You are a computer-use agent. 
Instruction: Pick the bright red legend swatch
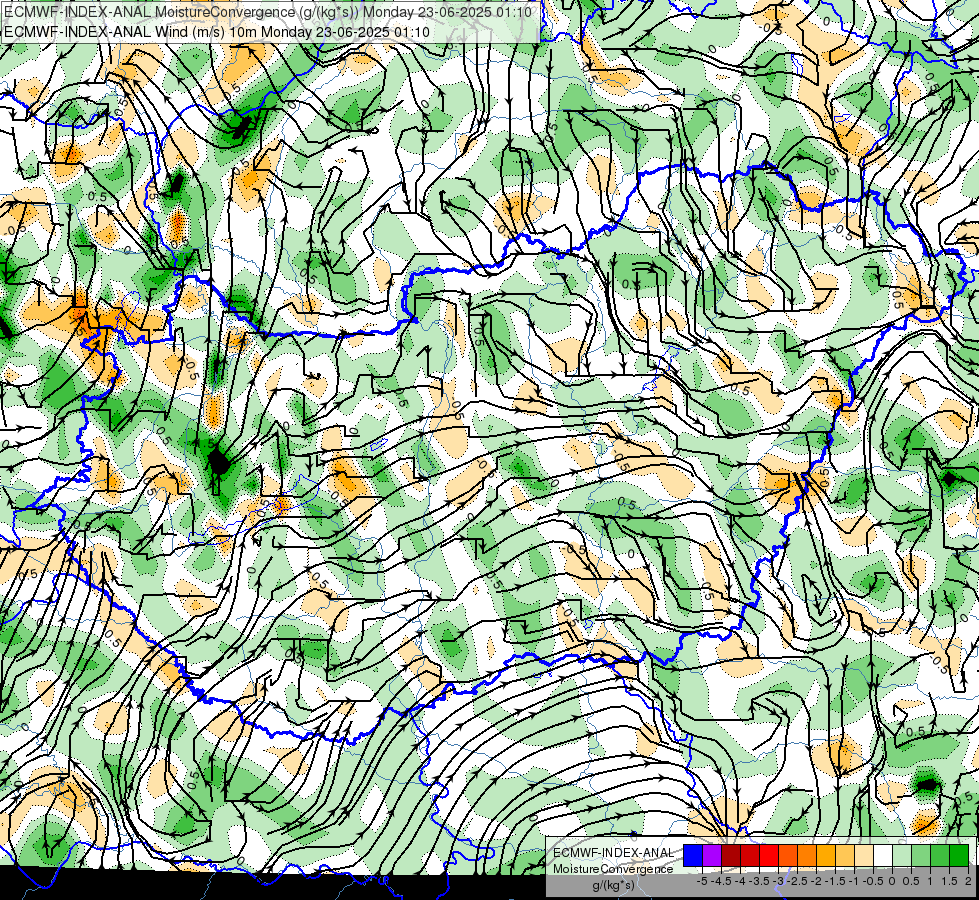[769, 855]
